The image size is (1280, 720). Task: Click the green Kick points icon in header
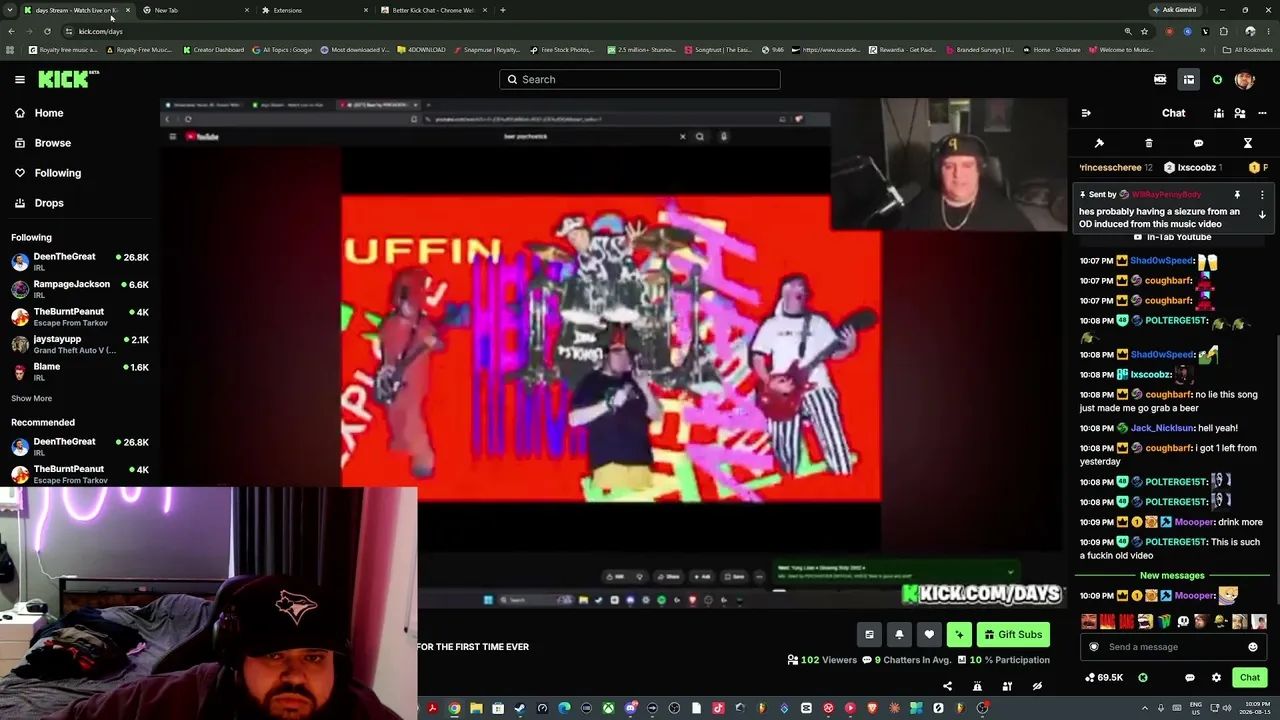[1217, 80]
